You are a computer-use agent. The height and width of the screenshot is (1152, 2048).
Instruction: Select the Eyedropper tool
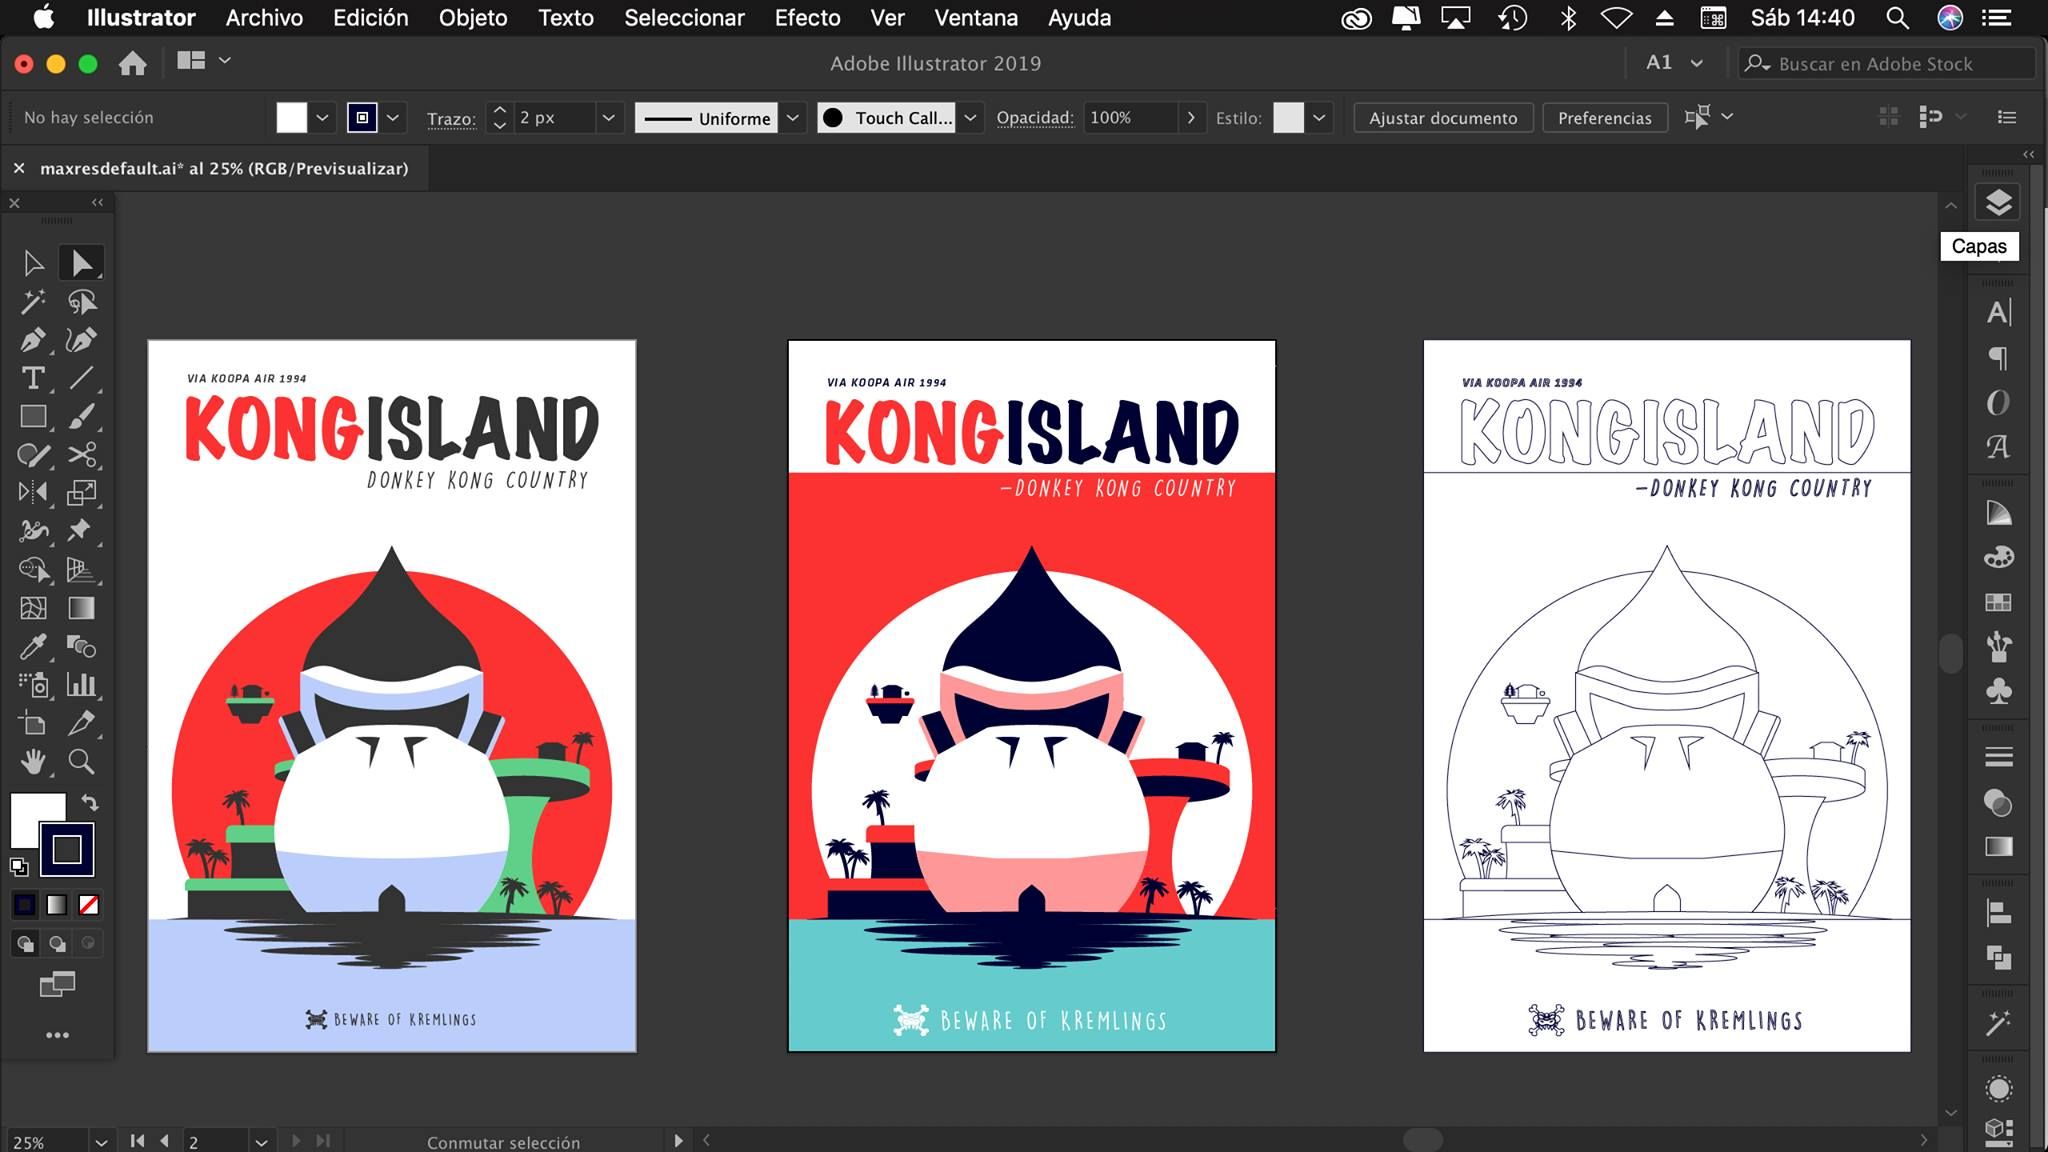click(x=33, y=647)
